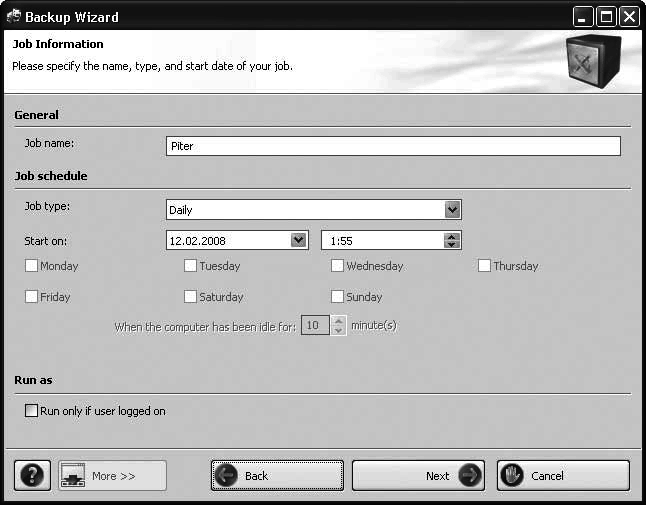Image resolution: width=646 pixels, height=505 pixels.
Task: Click the Job name text field
Action: (x=392, y=146)
